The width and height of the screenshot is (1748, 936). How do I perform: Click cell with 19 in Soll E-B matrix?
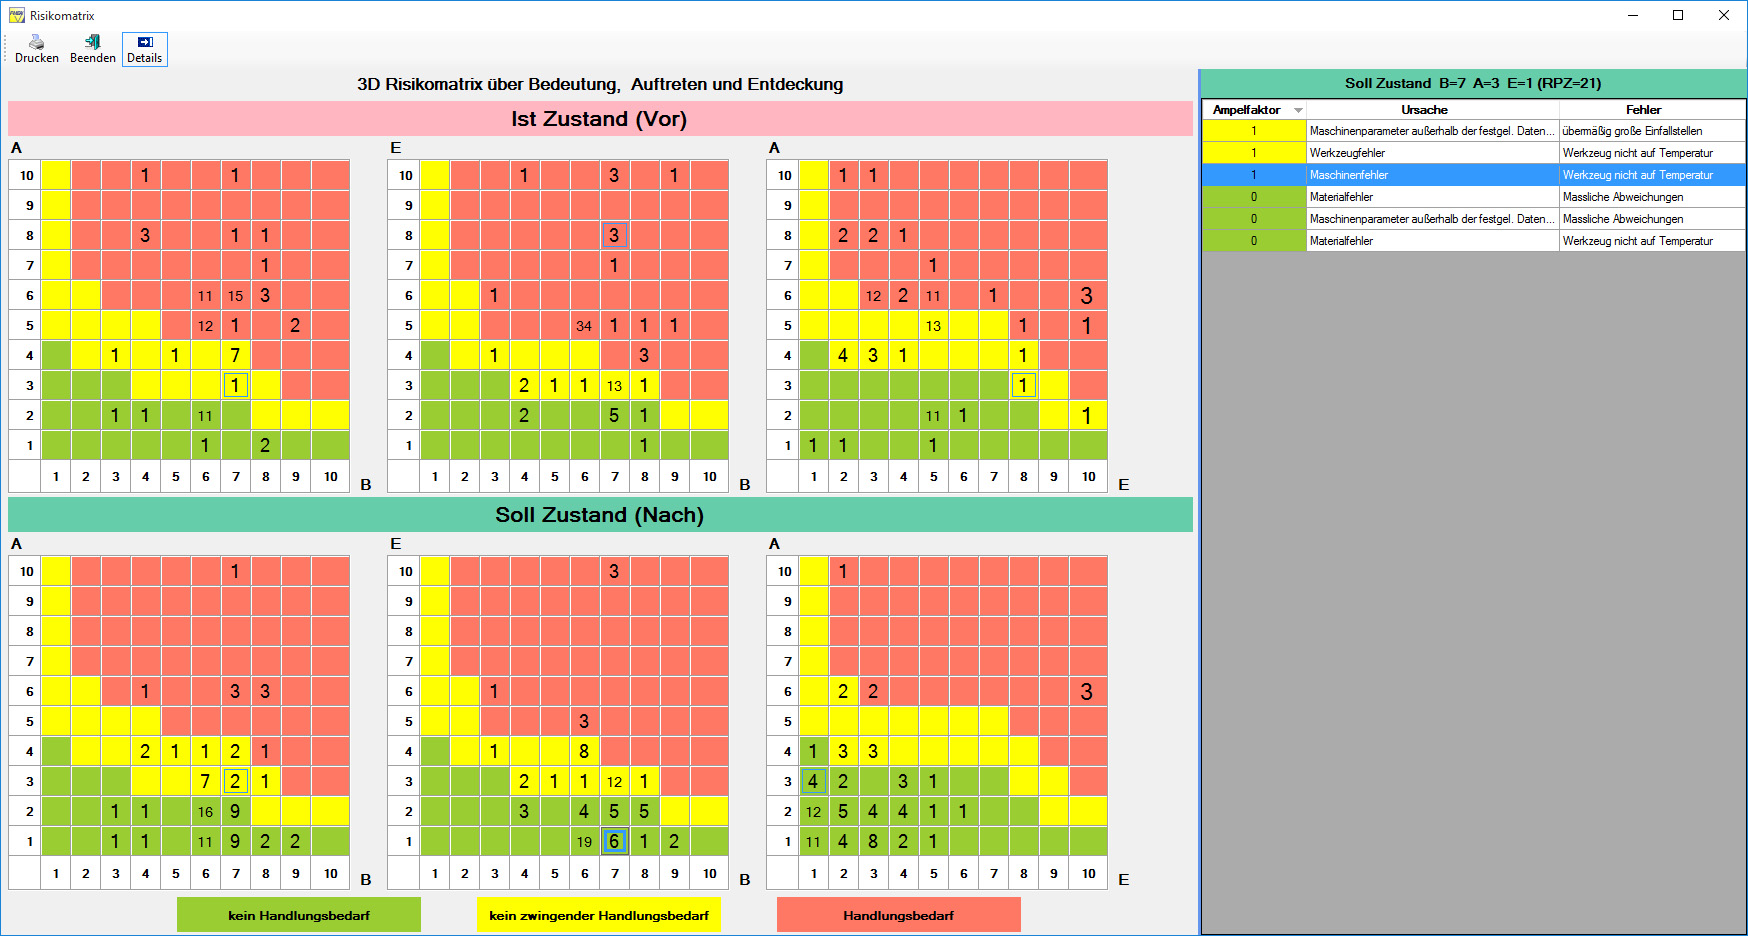click(x=584, y=842)
